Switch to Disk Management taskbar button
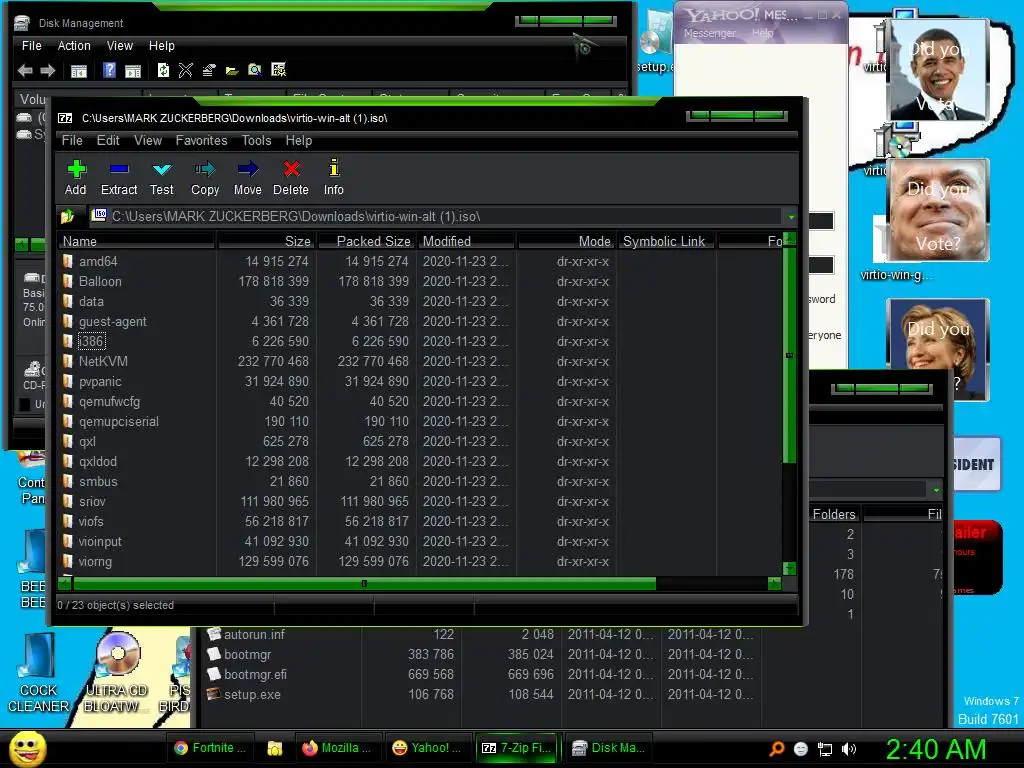This screenshot has height=768, width=1024. point(608,748)
